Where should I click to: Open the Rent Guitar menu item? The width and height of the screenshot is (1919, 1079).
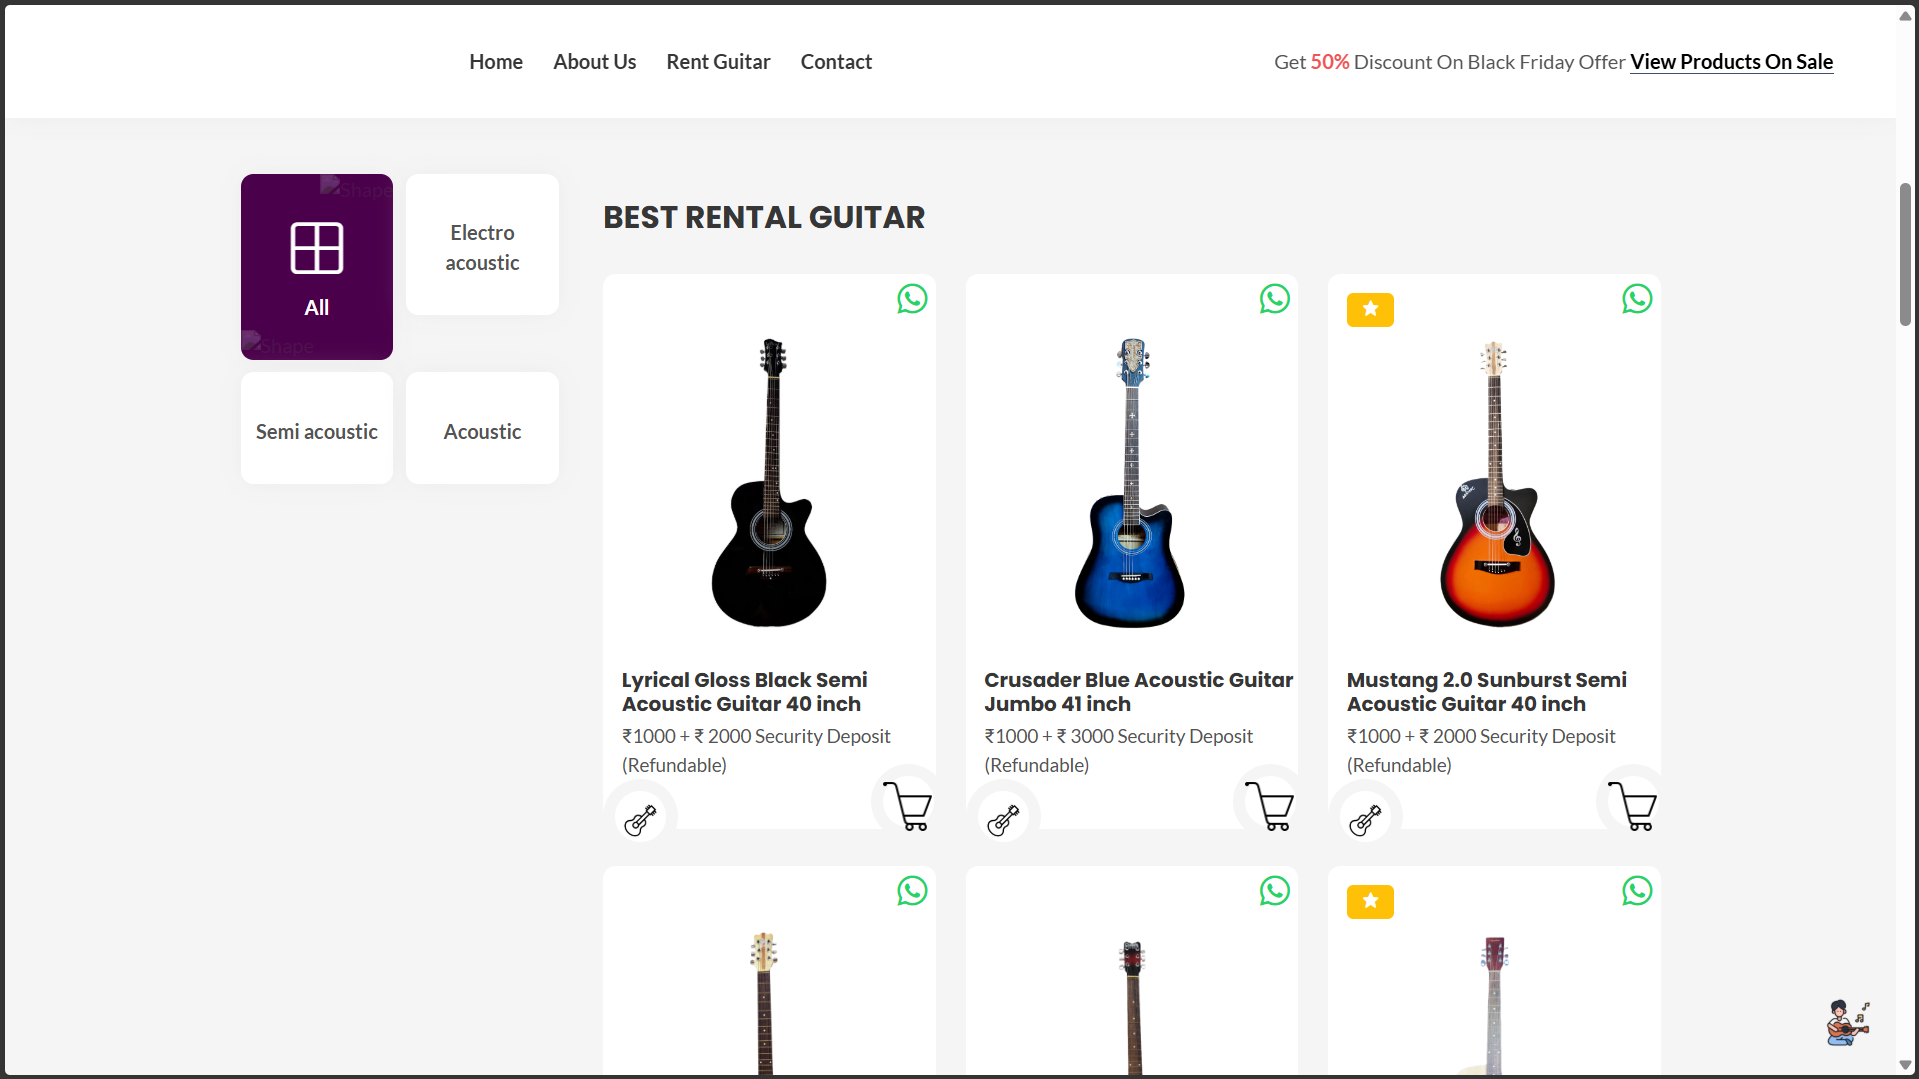pyautogui.click(x=718, y=62)
